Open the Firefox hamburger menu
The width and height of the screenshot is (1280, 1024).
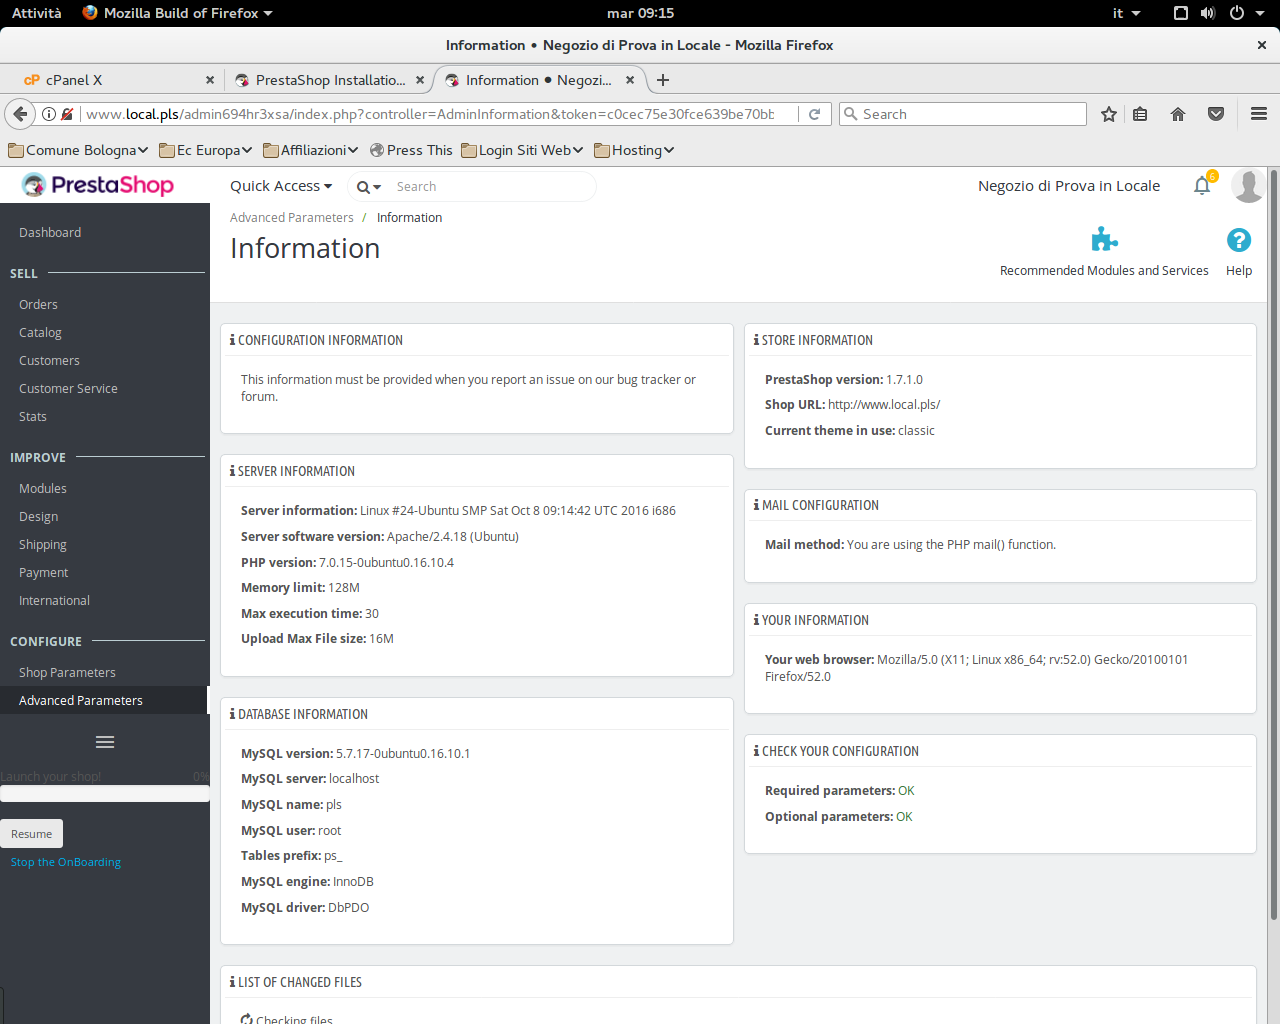click(x=1259, y=114)
